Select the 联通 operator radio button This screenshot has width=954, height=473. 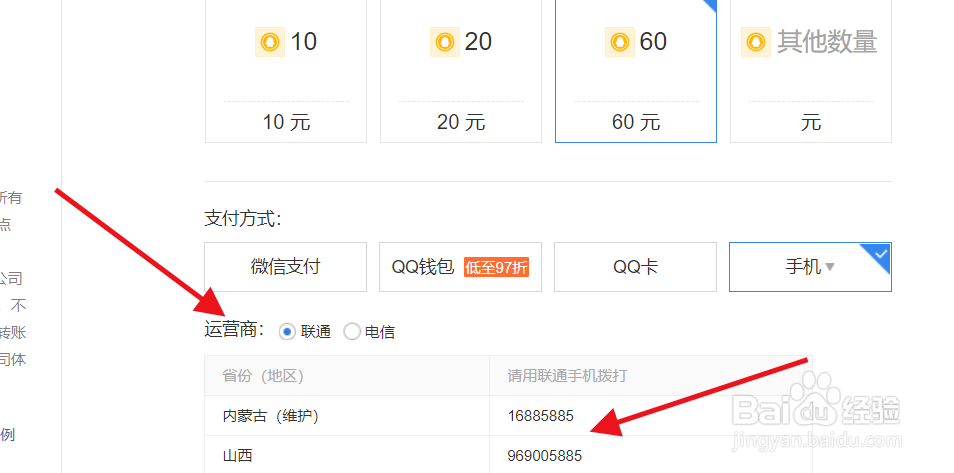(x=287, y=332)
